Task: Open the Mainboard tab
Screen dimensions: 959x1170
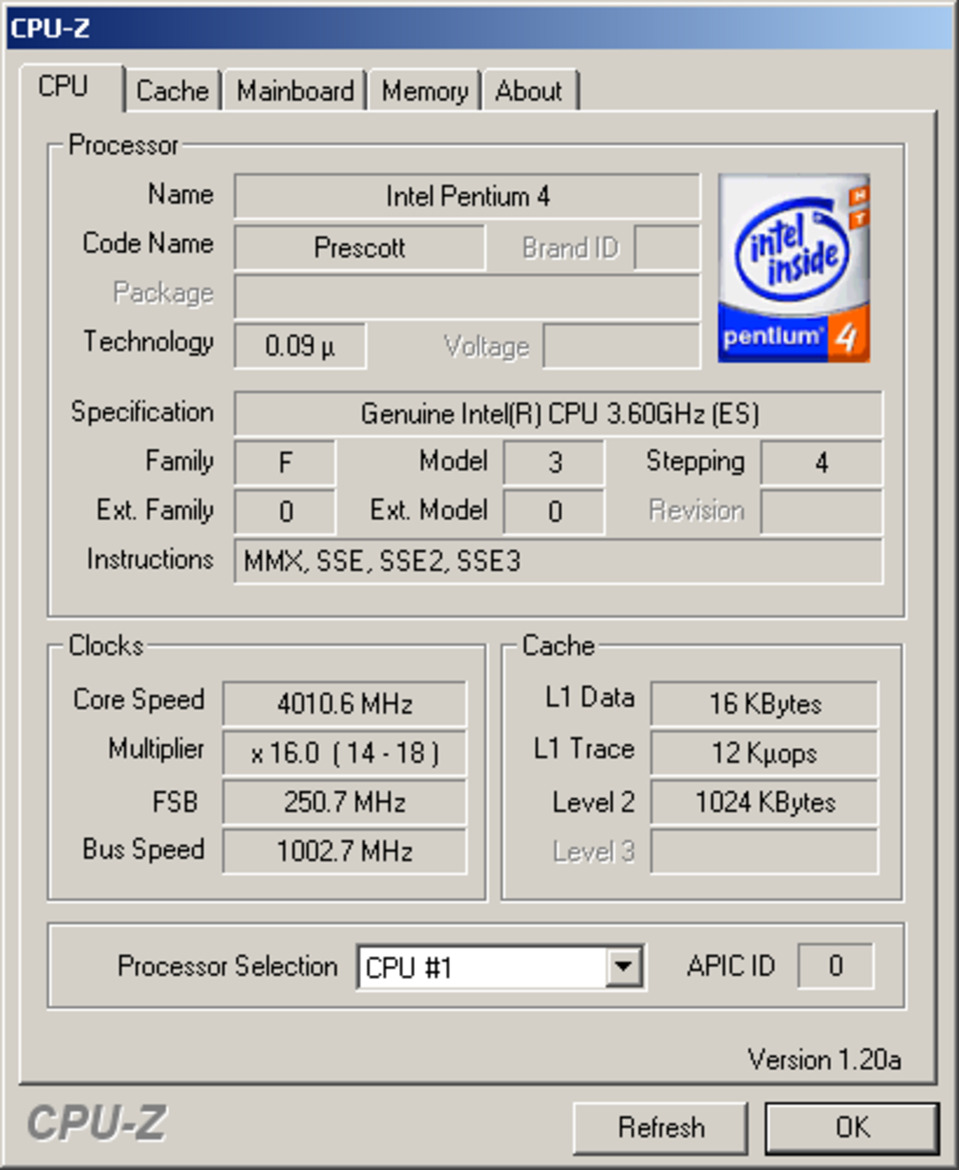Action: [x=295, y=91]
